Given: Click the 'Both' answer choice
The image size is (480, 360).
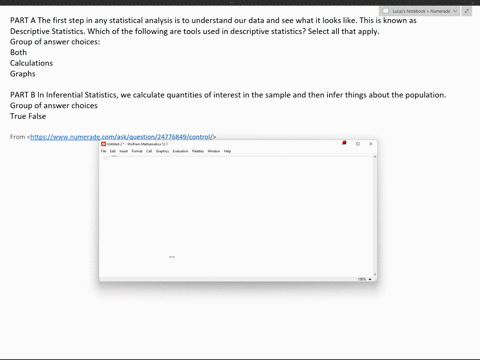Looking at the screenshot, I should [18, 52].
